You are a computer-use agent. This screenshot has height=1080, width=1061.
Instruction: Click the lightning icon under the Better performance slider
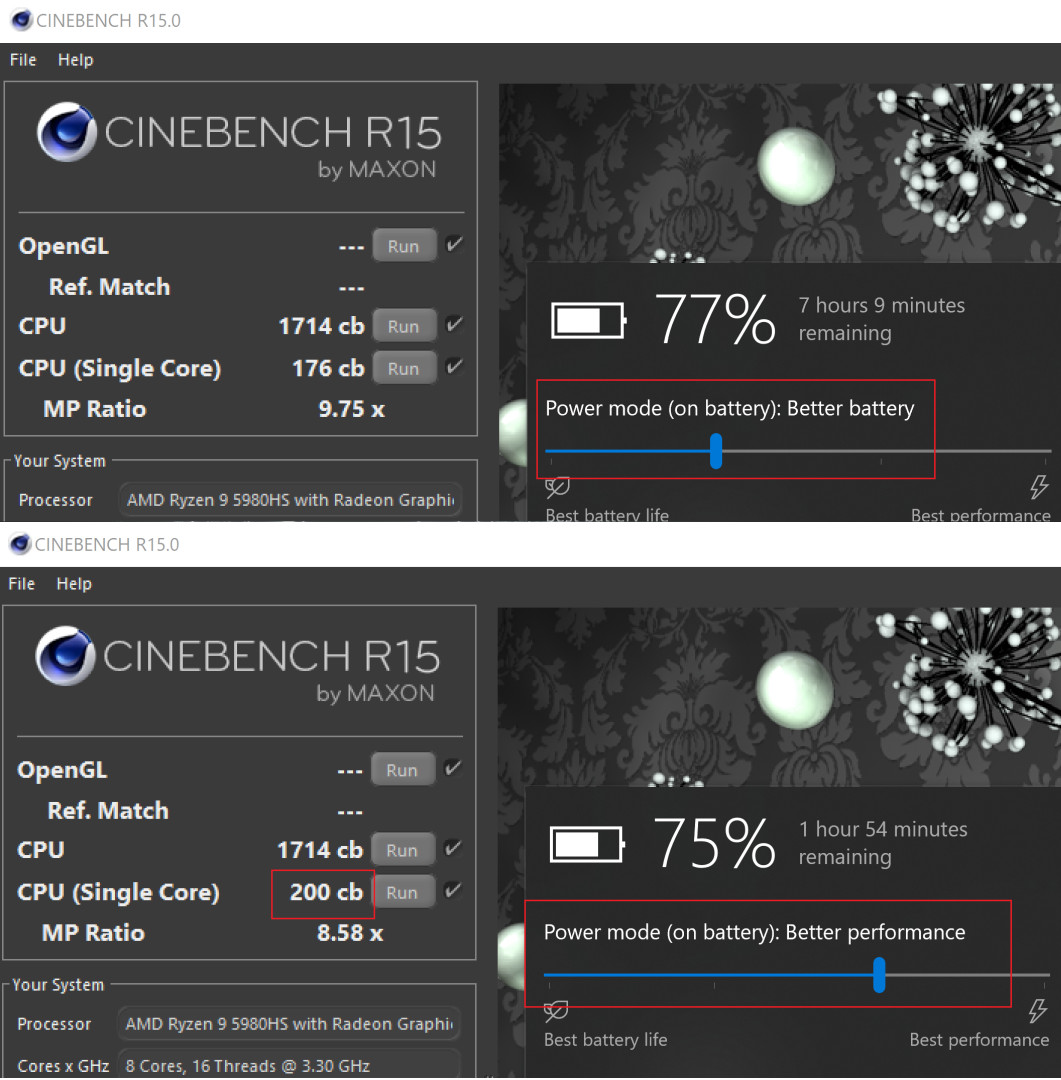[1038, 1011]
